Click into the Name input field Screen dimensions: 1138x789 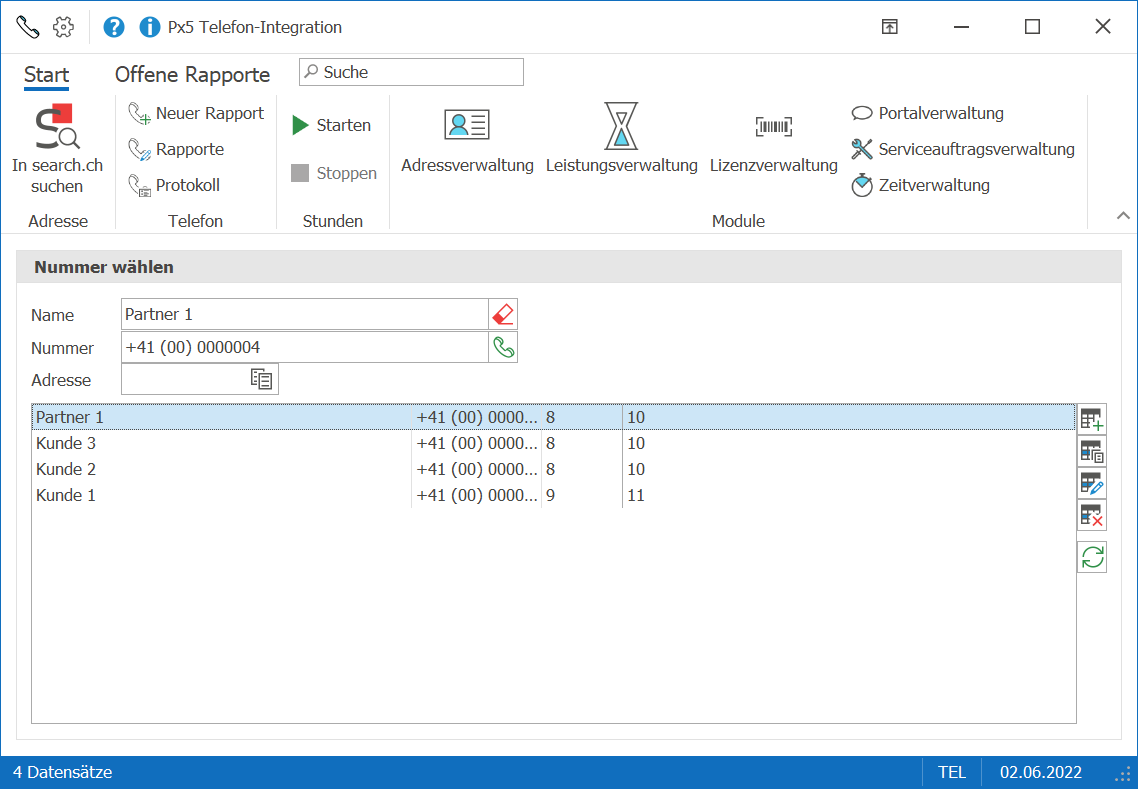tap(305, 314)
